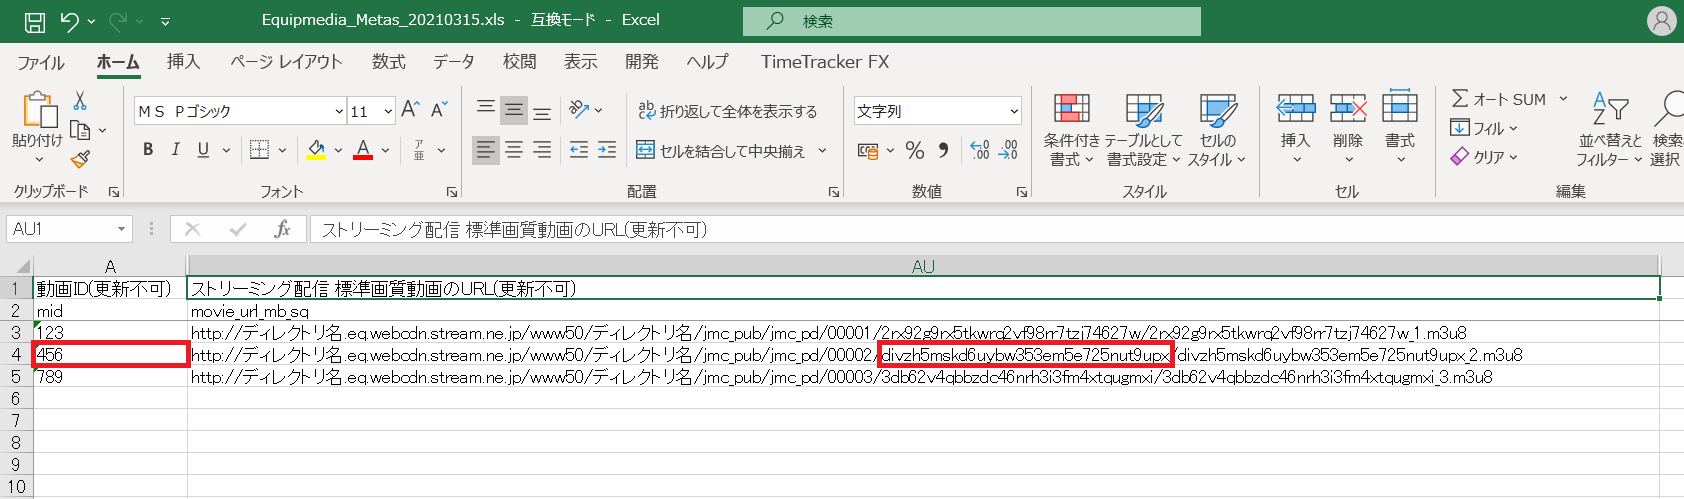Open テーブルとして書式設定 format as table
The height and width of the screenshot is (499, 1684).
point(1144,130)
